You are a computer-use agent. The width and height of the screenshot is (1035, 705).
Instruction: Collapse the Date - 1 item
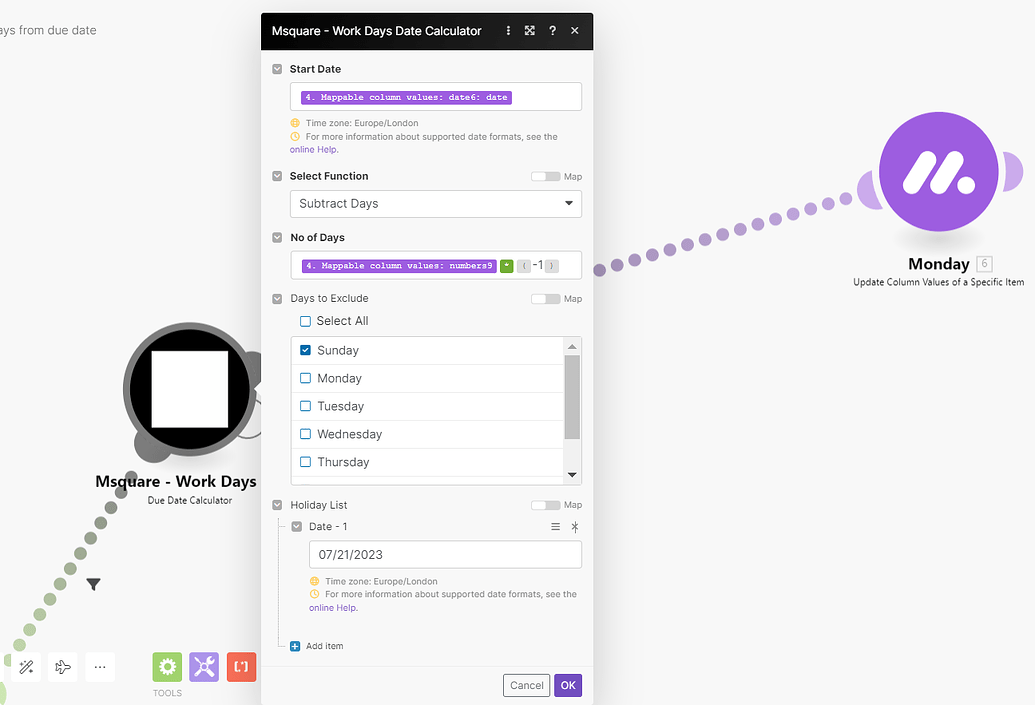(x=296, y=527)
